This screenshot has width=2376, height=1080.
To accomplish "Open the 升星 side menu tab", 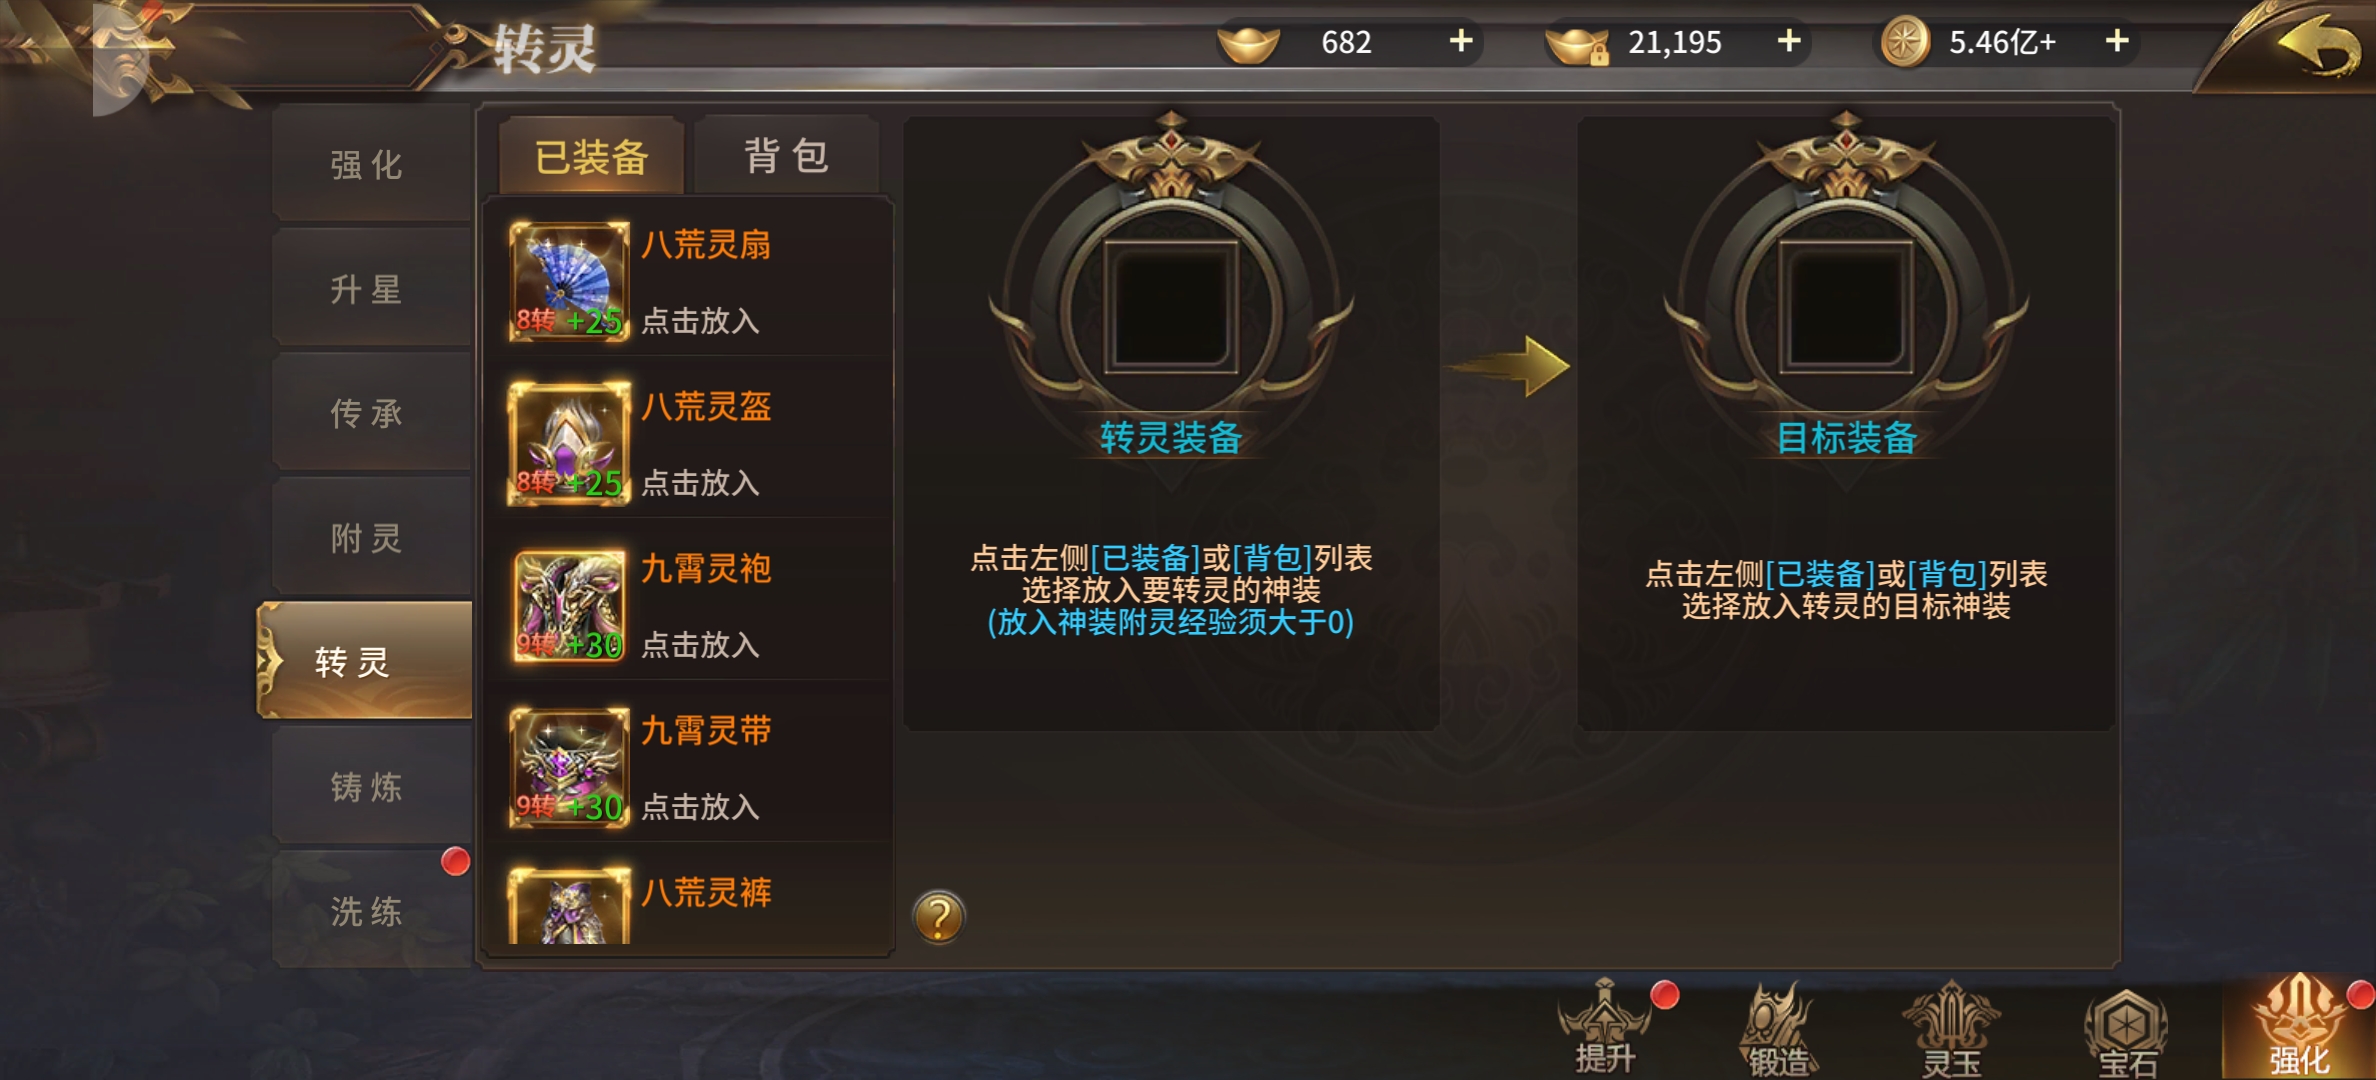I will point(367,289).
